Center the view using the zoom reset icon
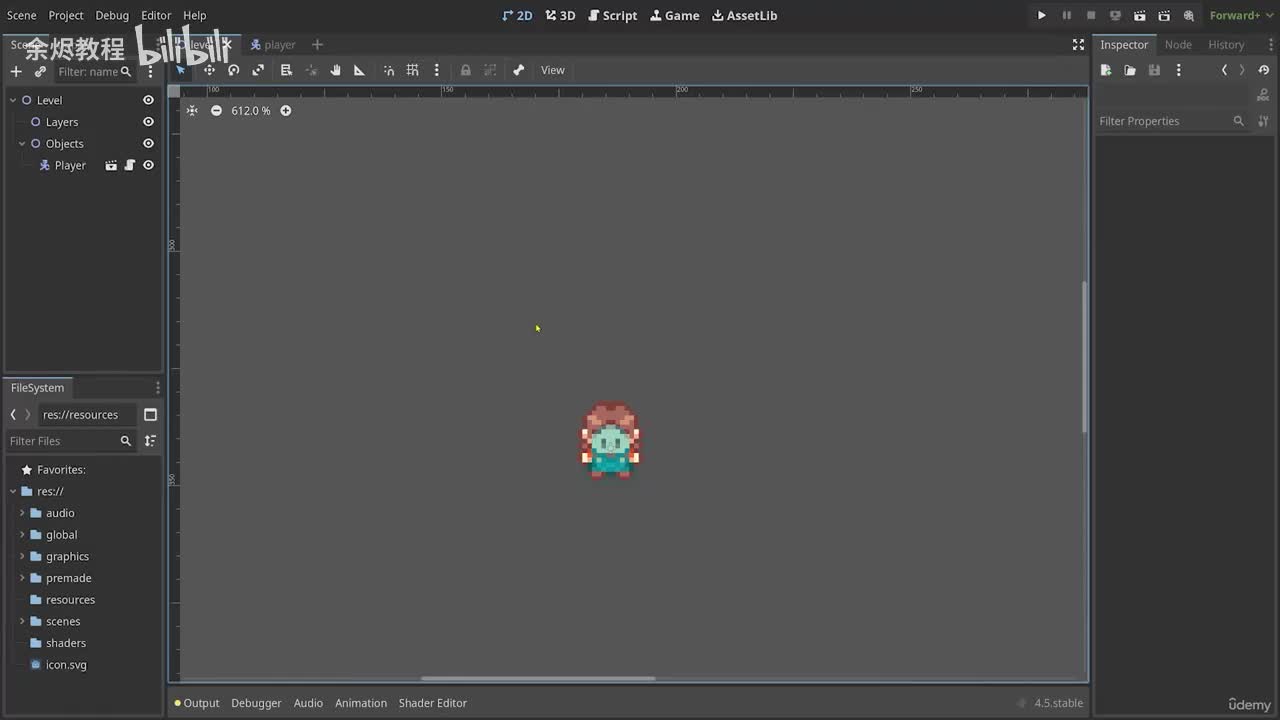The image size is (1280, 720). 192,110
